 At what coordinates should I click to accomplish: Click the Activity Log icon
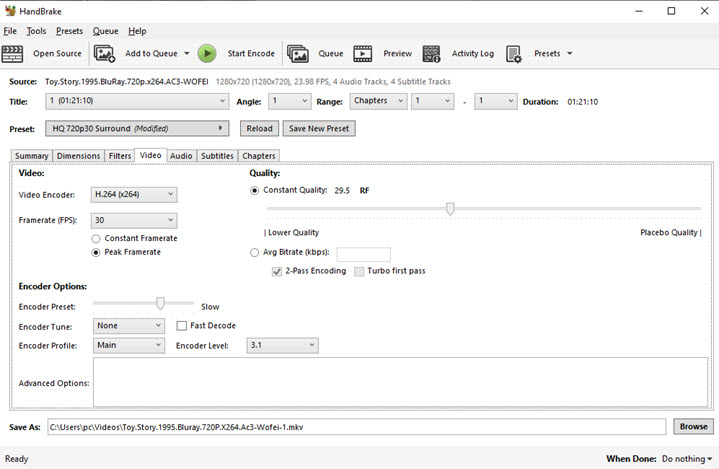click(431, 54)
